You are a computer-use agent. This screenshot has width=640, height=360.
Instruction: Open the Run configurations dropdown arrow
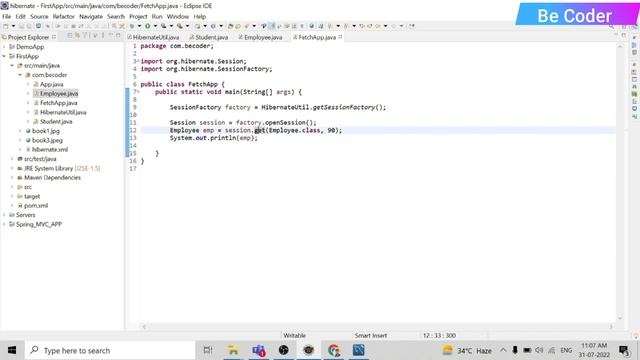(155, 26)
